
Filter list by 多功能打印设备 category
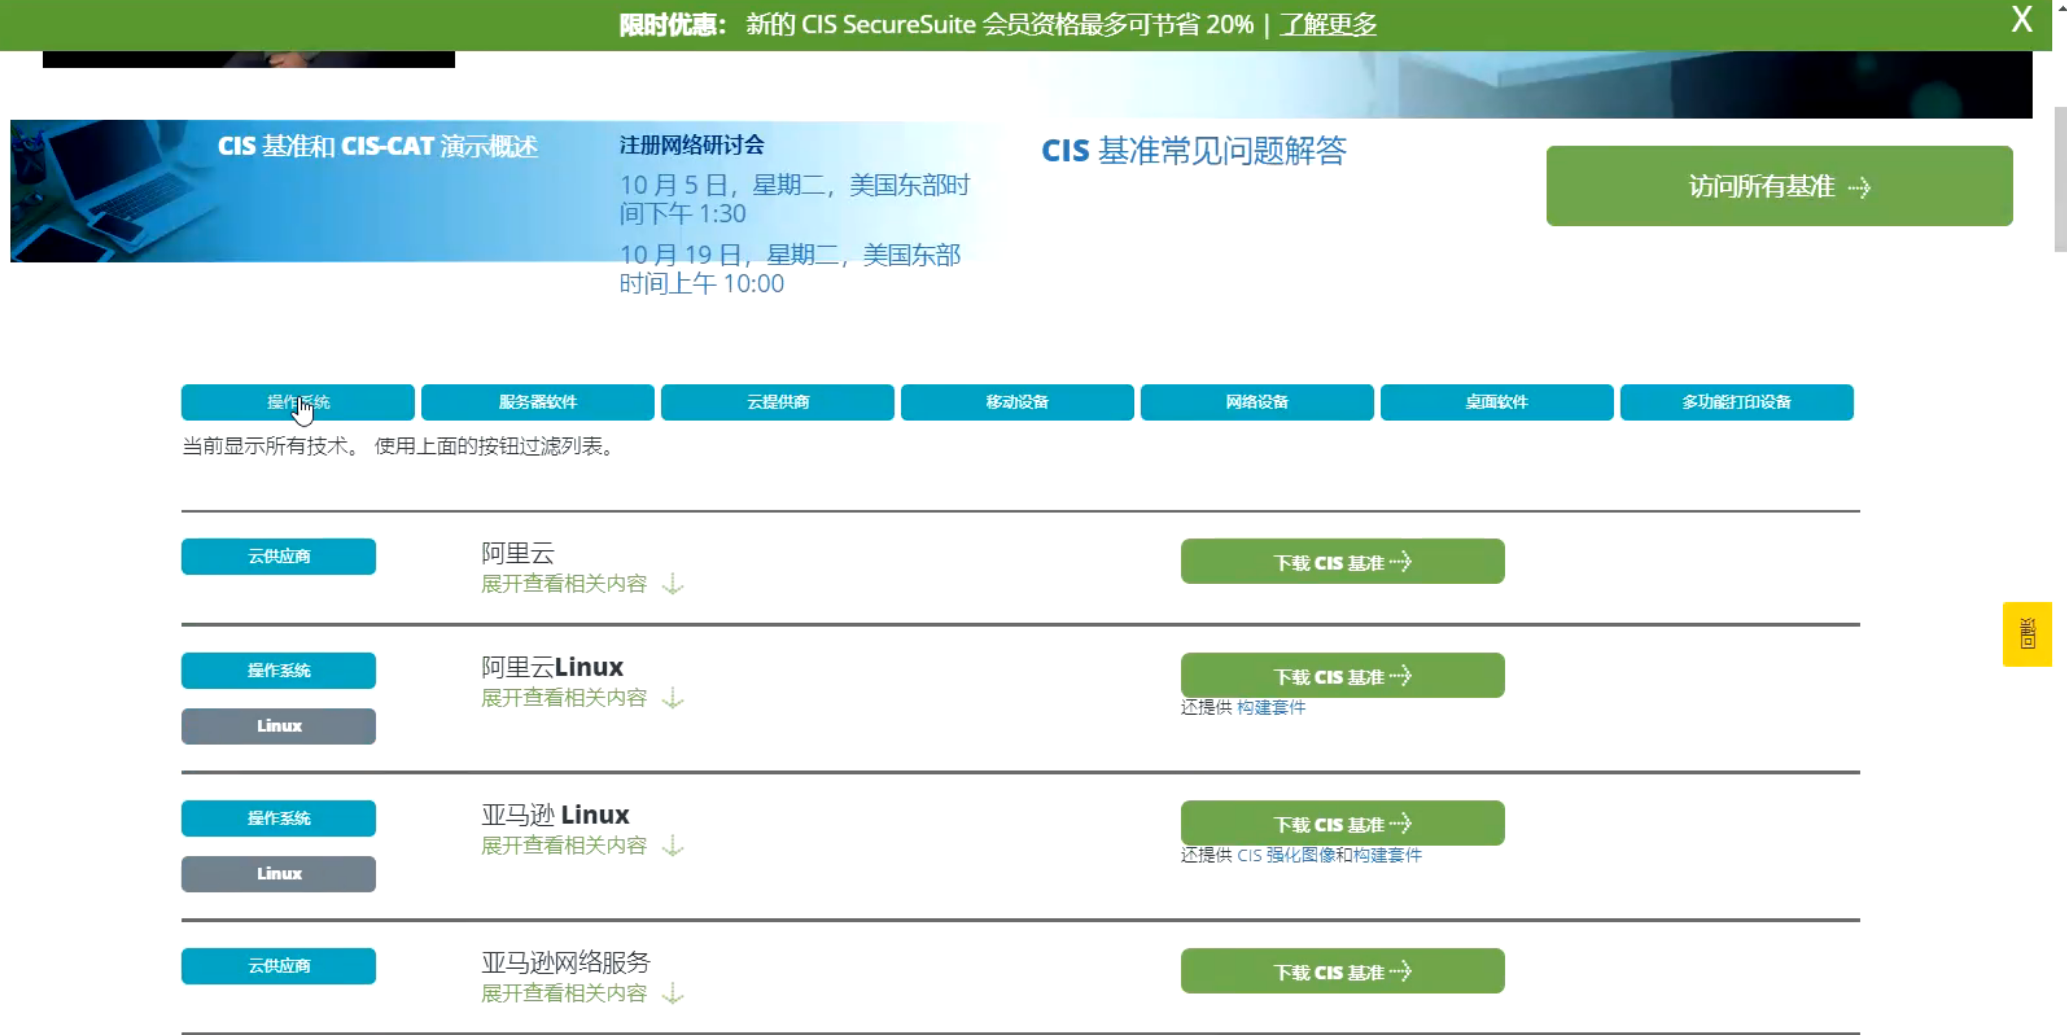[x=1737, y=402]
